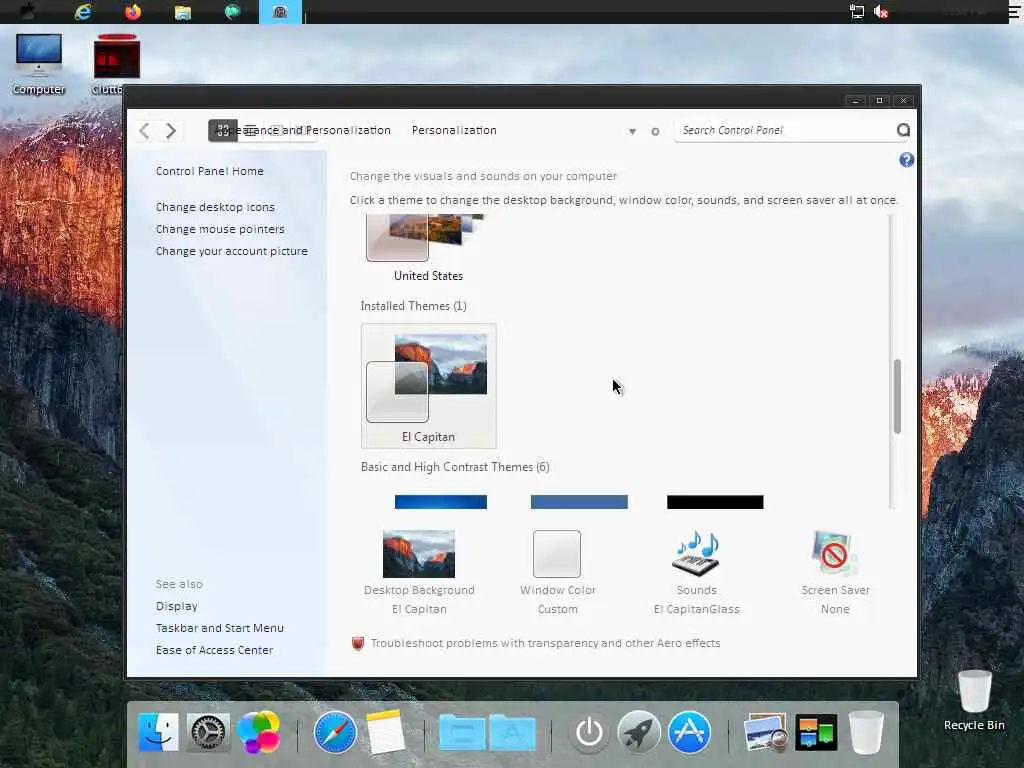Open Change desktop icons link
The image size is (1024, 768).
[x=215, y=207]
